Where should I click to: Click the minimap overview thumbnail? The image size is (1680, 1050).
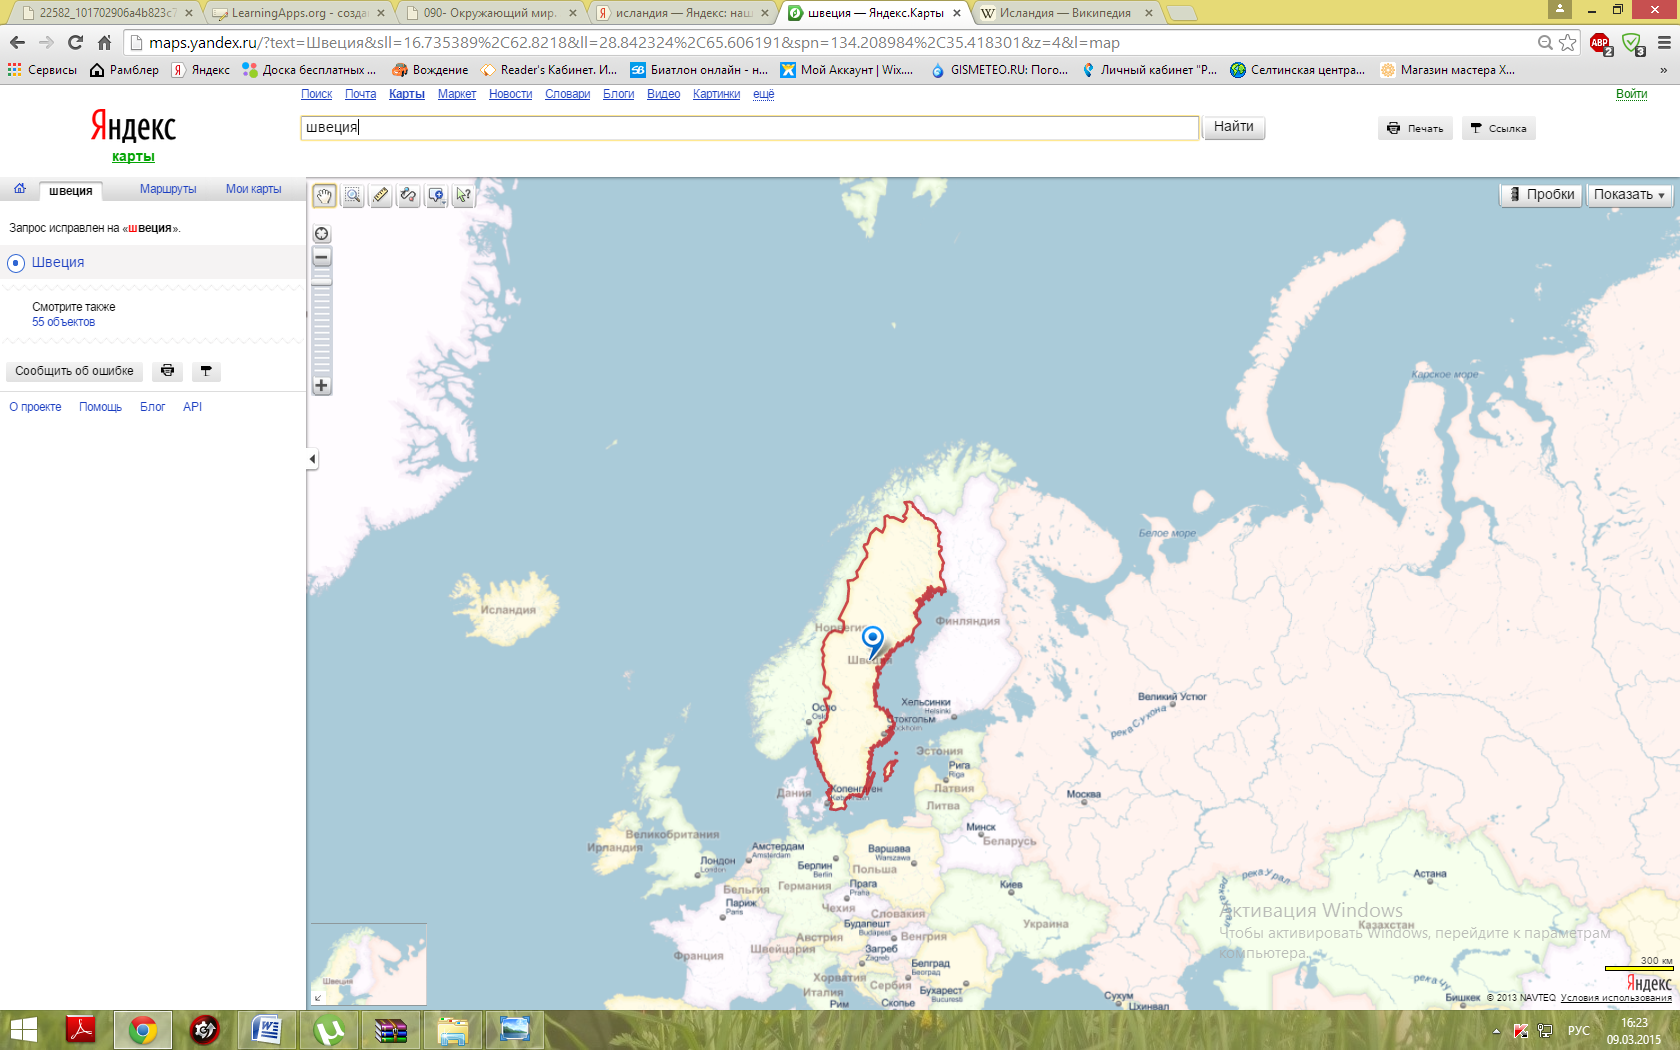tap(368, 964)
